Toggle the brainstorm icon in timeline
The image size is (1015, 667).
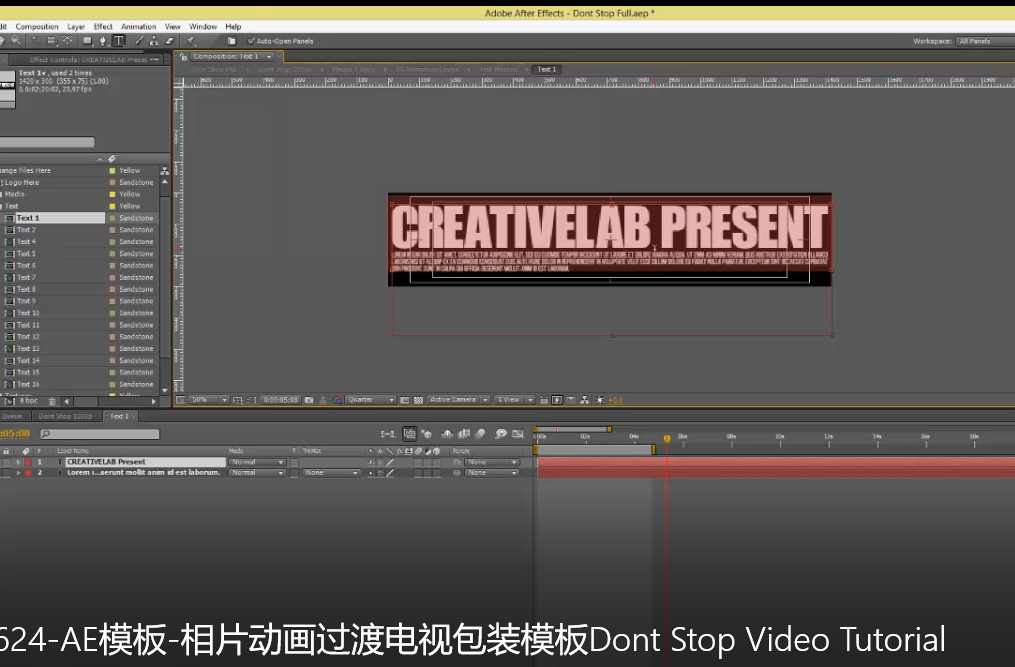click(x=500, y=434)
